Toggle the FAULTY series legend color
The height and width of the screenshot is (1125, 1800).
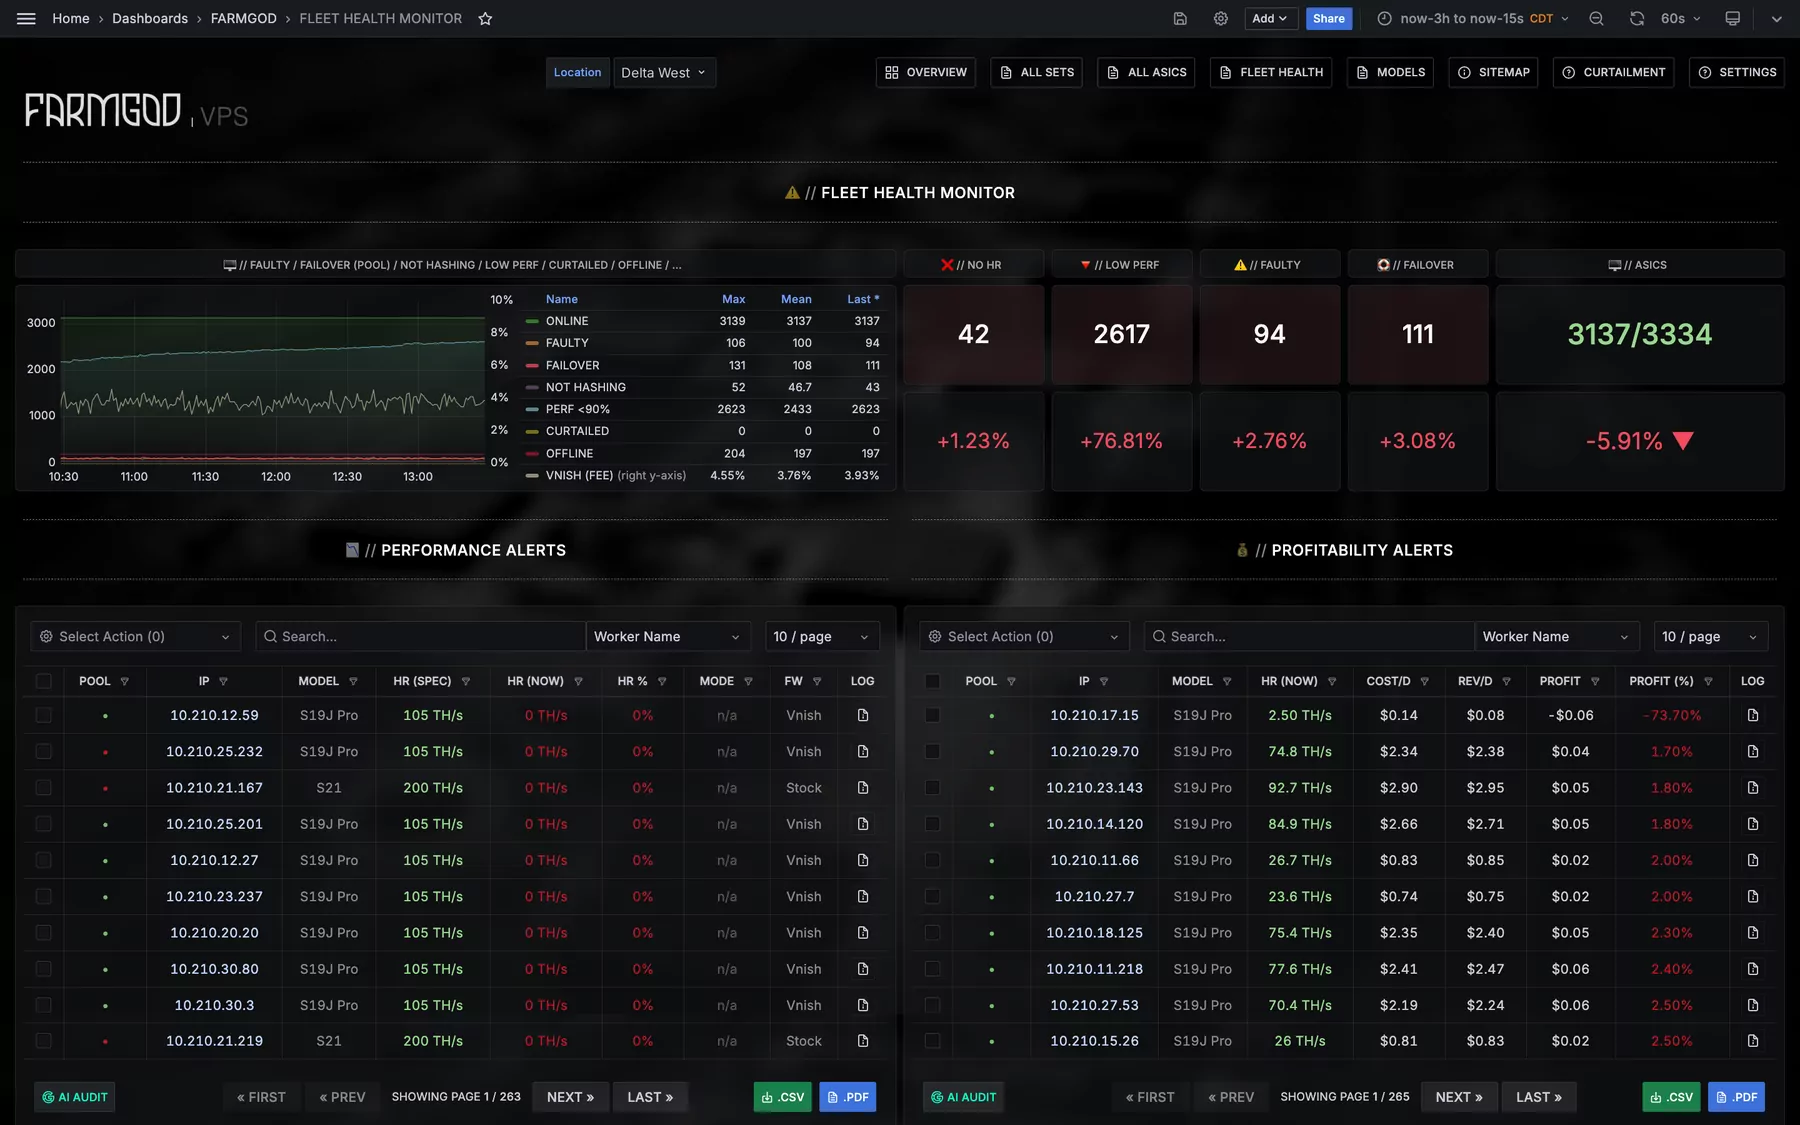(532, 343)
